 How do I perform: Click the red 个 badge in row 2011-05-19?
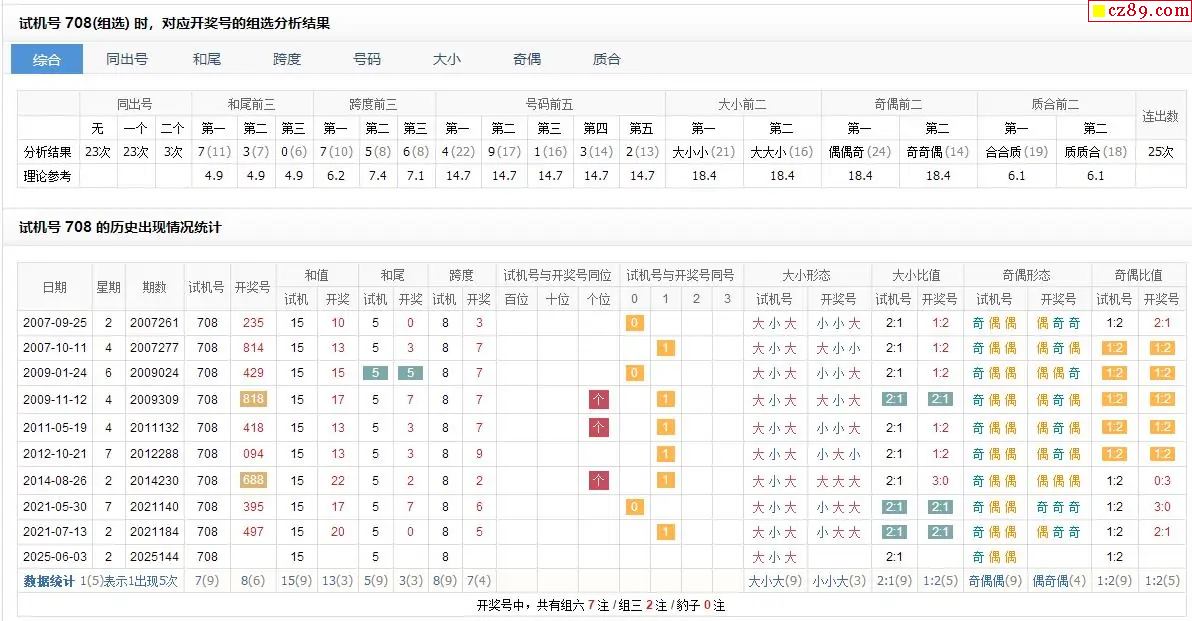pos(598,427)
